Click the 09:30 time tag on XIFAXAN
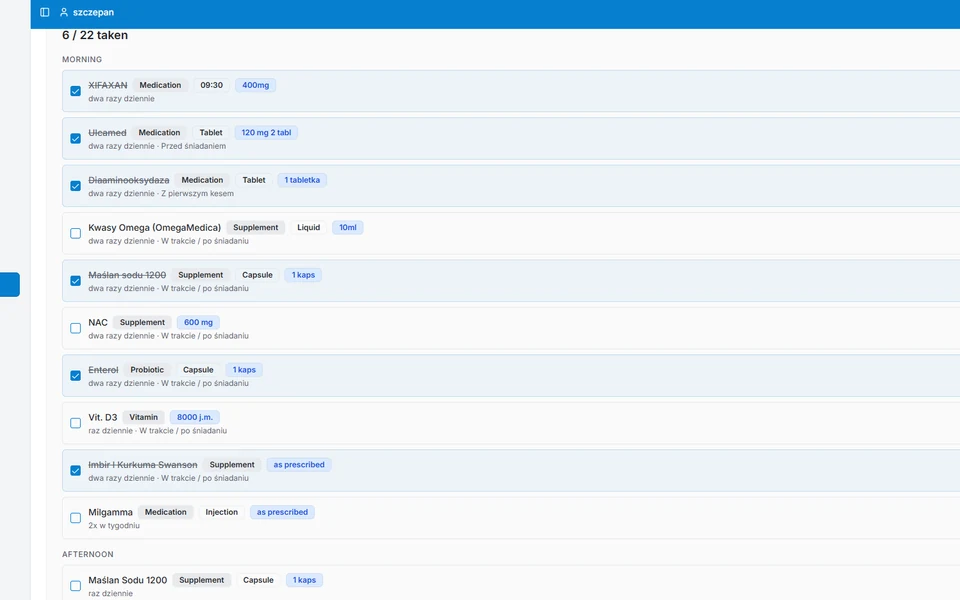This screenshot has height=600, width=960. tap(212, 85)
